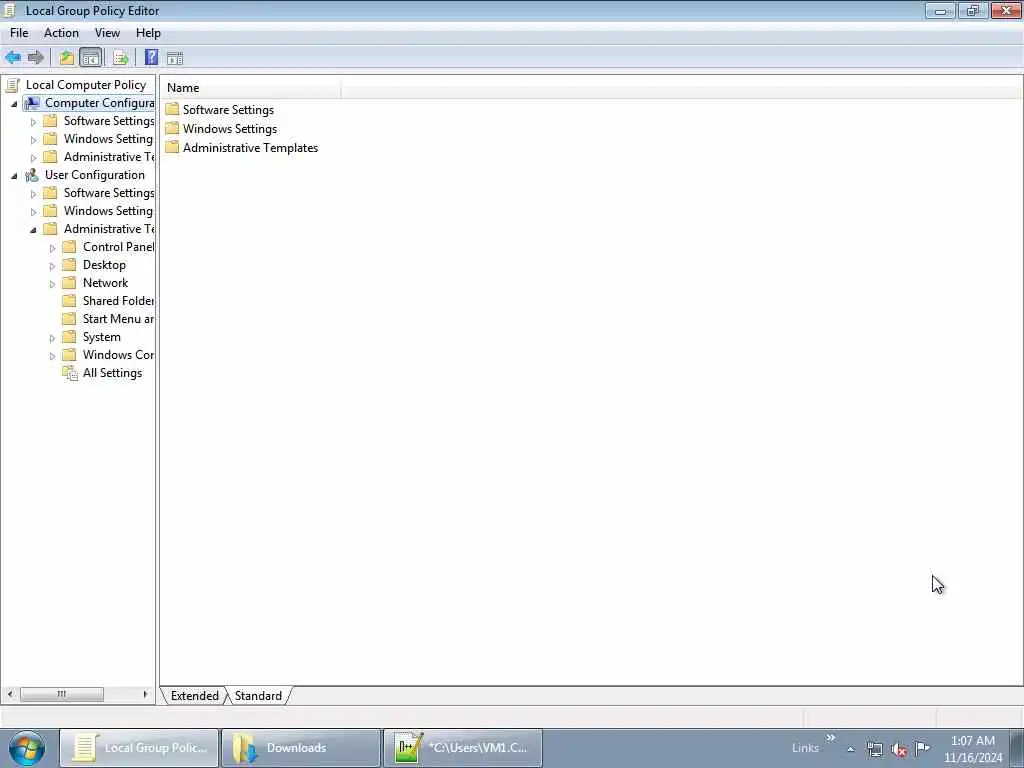Expand Links toolbar chevron on taskbar
The image size is (1024, 768).
point(831,738)
